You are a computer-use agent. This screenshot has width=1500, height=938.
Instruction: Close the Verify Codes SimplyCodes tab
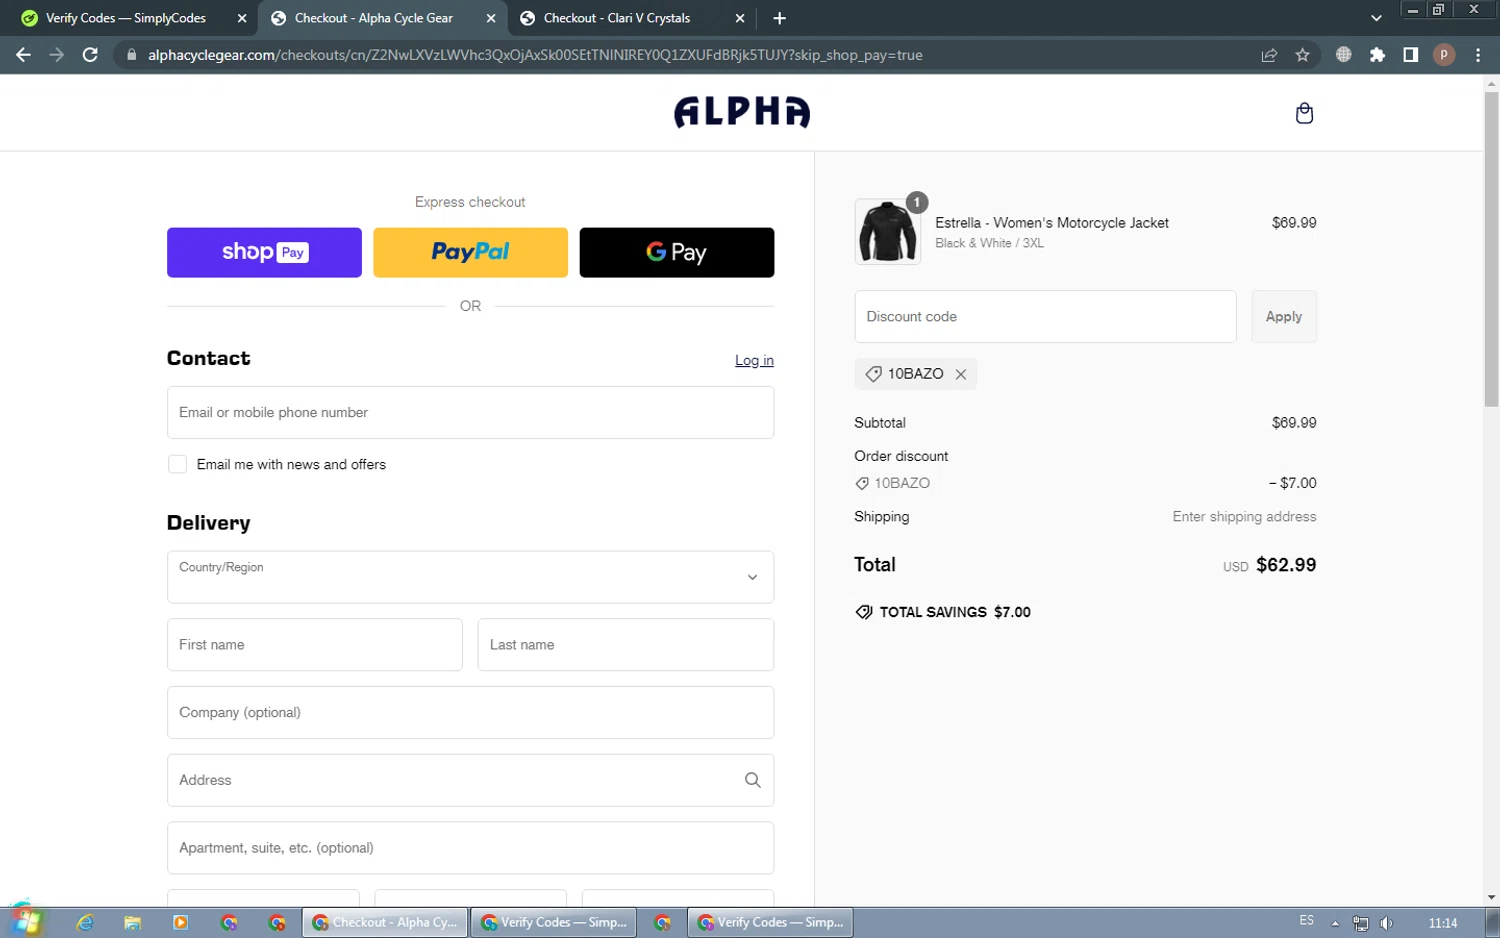(242, 18)
